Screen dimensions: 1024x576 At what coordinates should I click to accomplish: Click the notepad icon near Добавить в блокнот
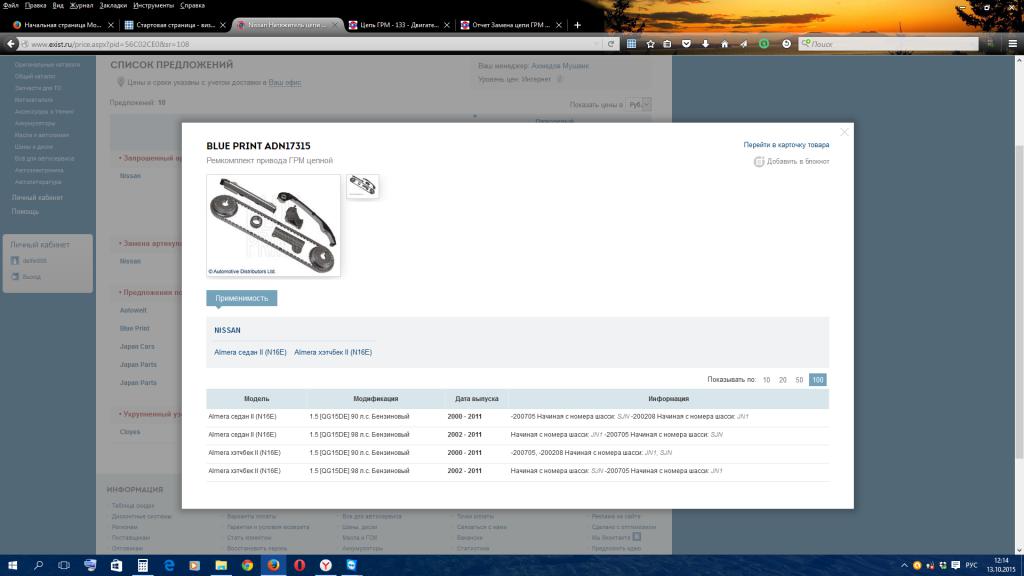[x=759, y=161]
